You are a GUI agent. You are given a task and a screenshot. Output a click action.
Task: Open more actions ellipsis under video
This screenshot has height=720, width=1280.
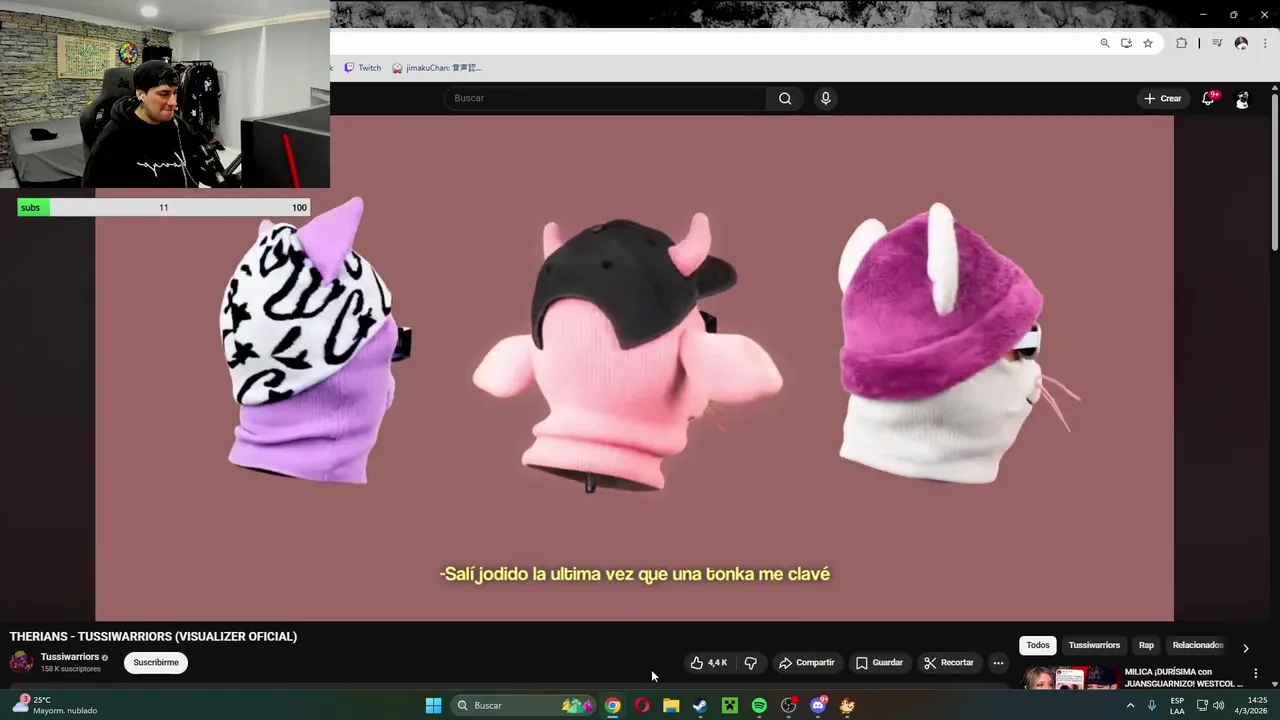[x=998, y=662]
